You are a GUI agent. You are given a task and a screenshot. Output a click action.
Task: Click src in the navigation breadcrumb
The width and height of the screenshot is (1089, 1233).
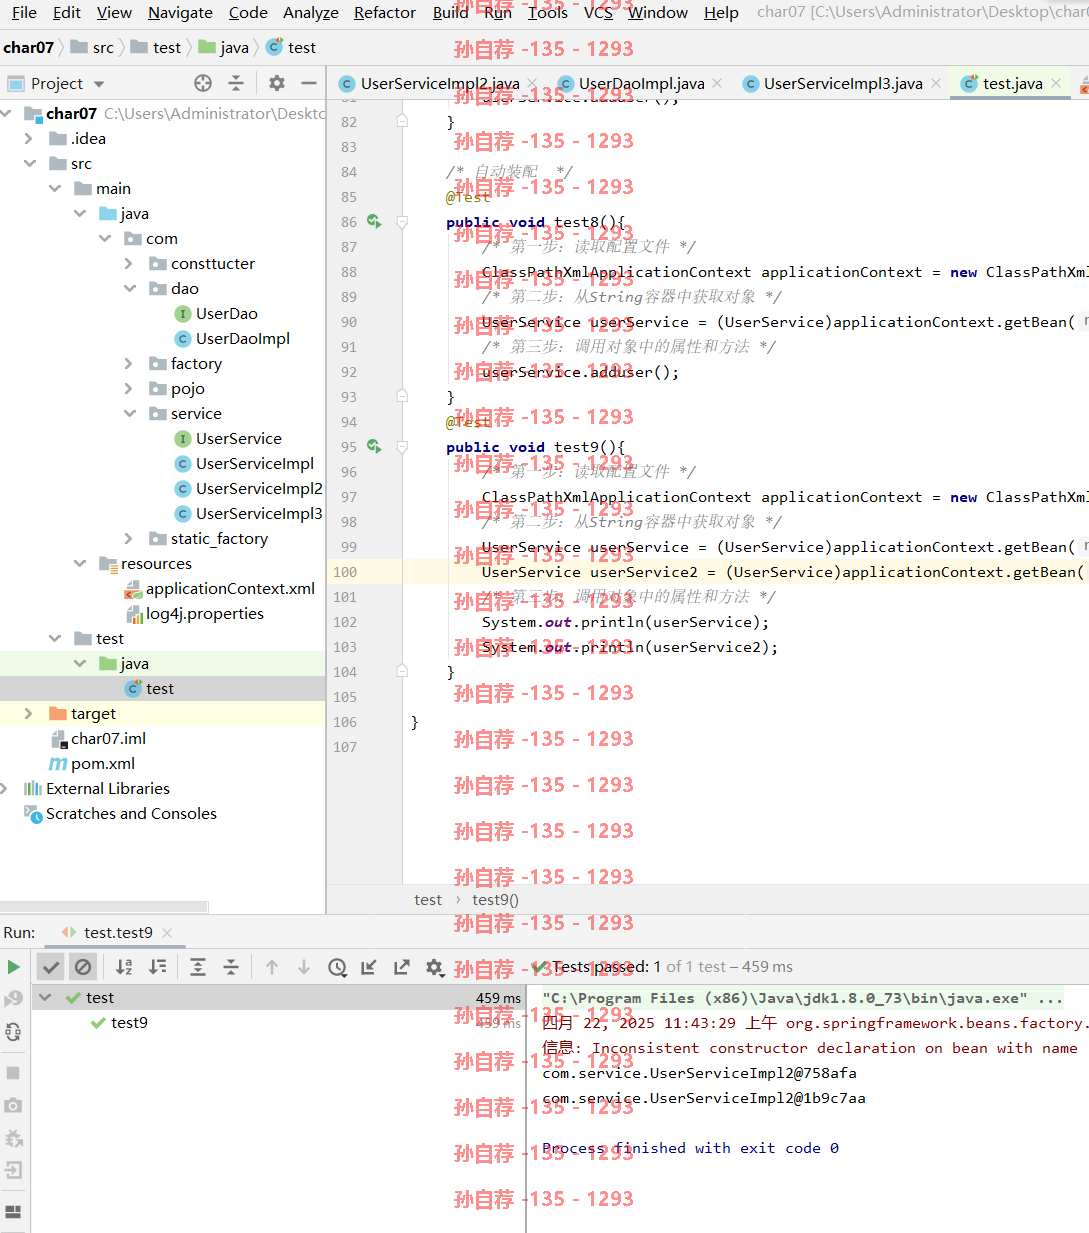[x=93, y=47]
